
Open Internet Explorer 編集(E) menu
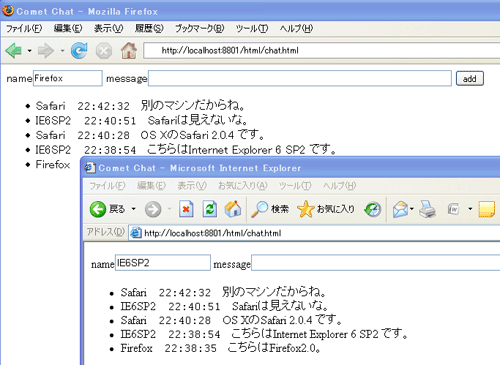click(151, 186)
